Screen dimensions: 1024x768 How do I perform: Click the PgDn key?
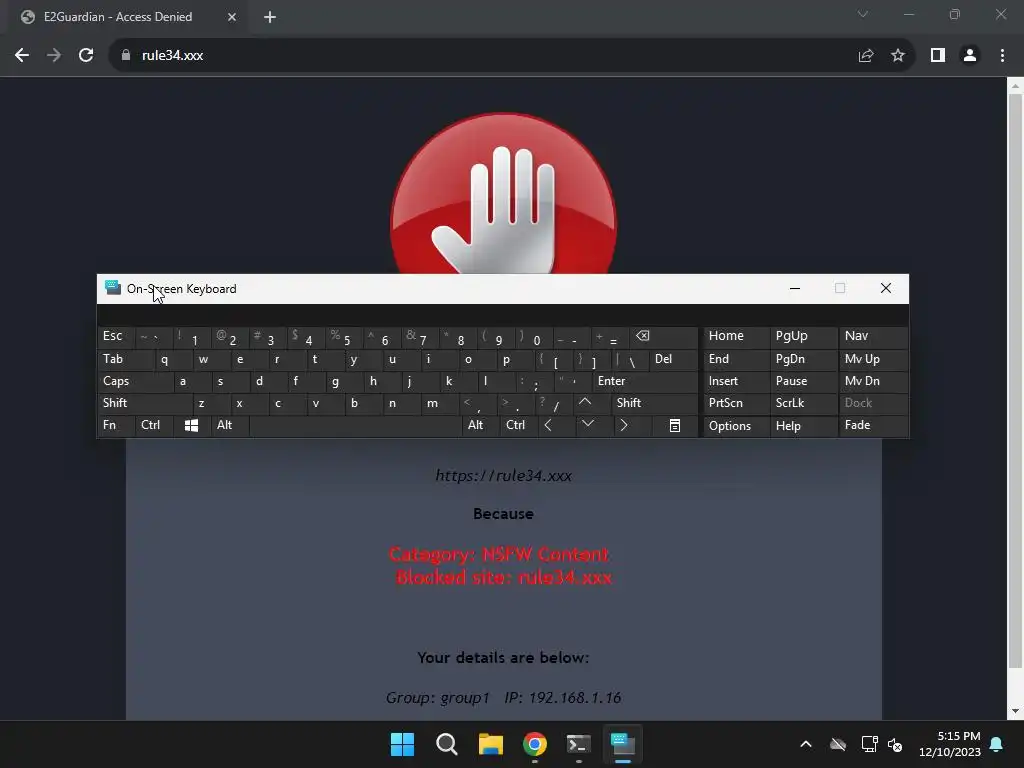tap(803, 359)
